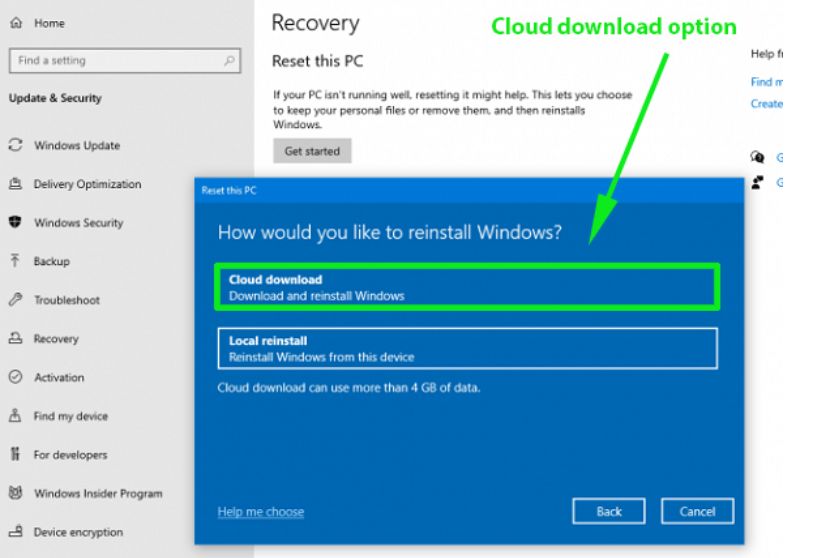Open Device encryption settings

[x=78, y=532]
